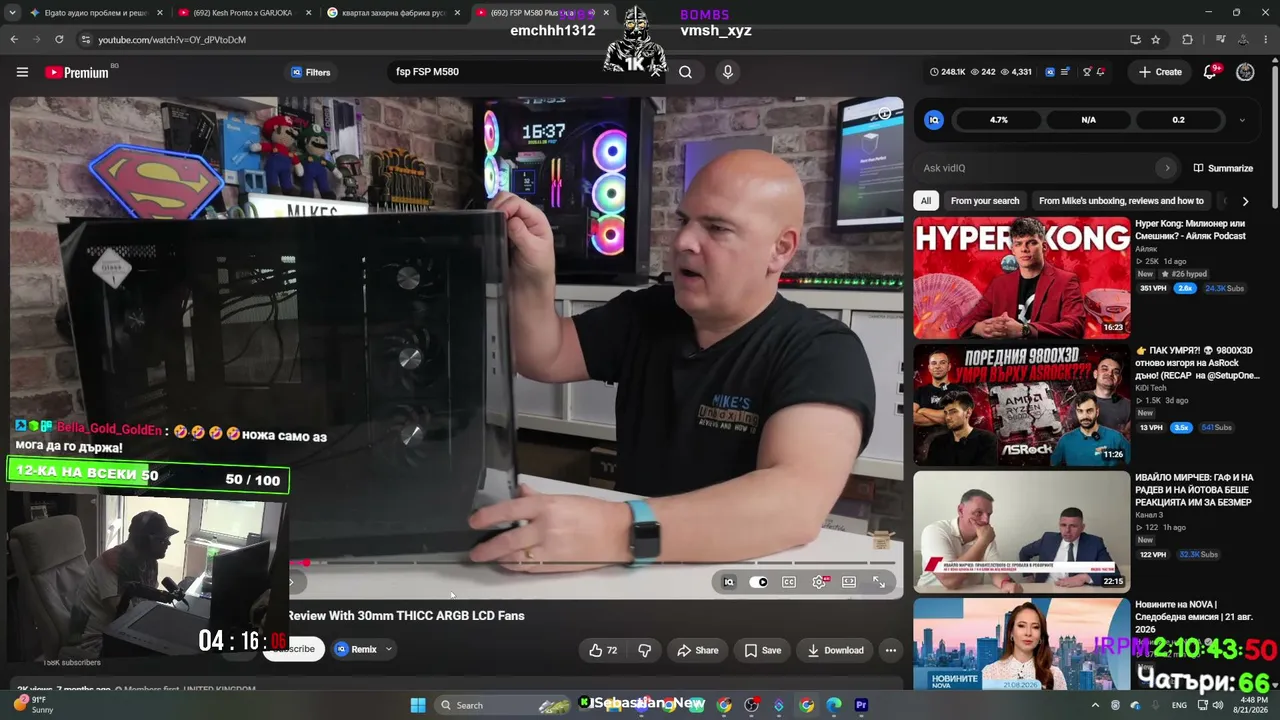Open vidIQ Remix dropdown
This screenshot has width=1280, height=720.
[364, 649]
